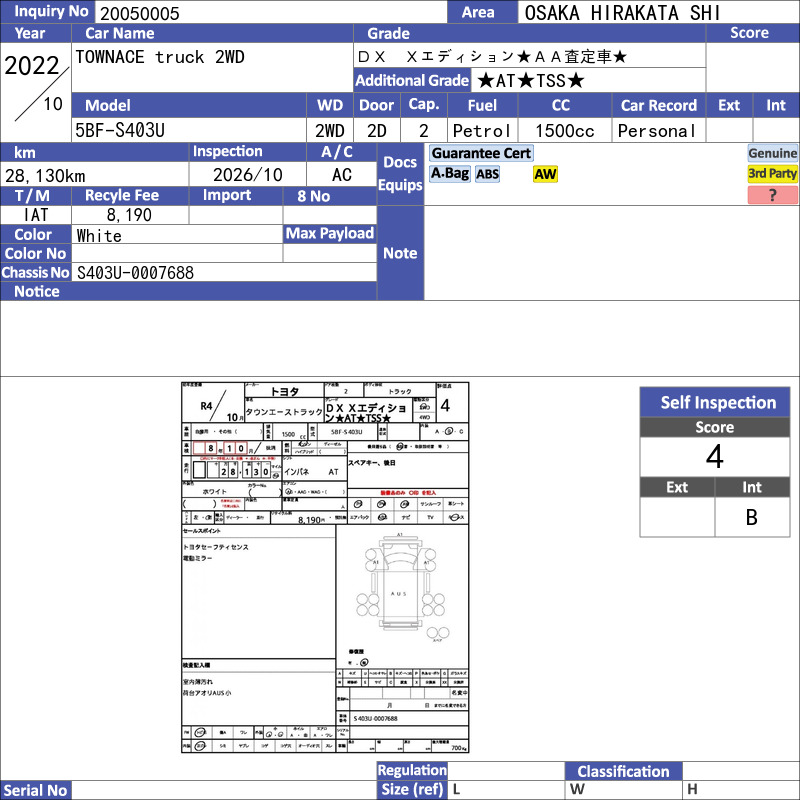The image size is (800, 800).
Task: Click the AC value under A/C
Action: [x=342, y=175]
